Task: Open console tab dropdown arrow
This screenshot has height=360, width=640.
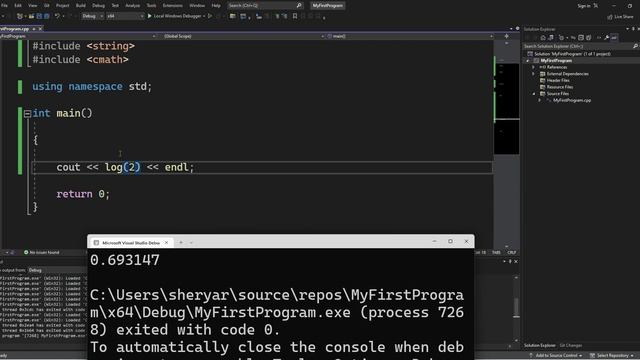Action: 191,243
